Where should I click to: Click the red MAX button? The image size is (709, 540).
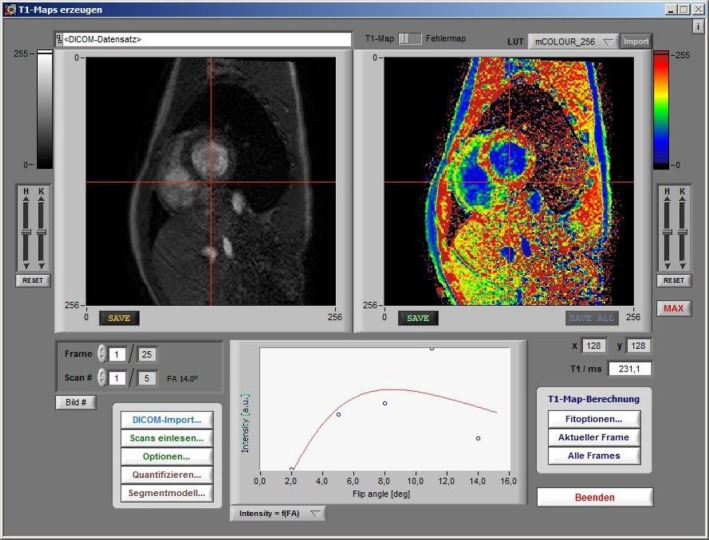tap(673, 308)
